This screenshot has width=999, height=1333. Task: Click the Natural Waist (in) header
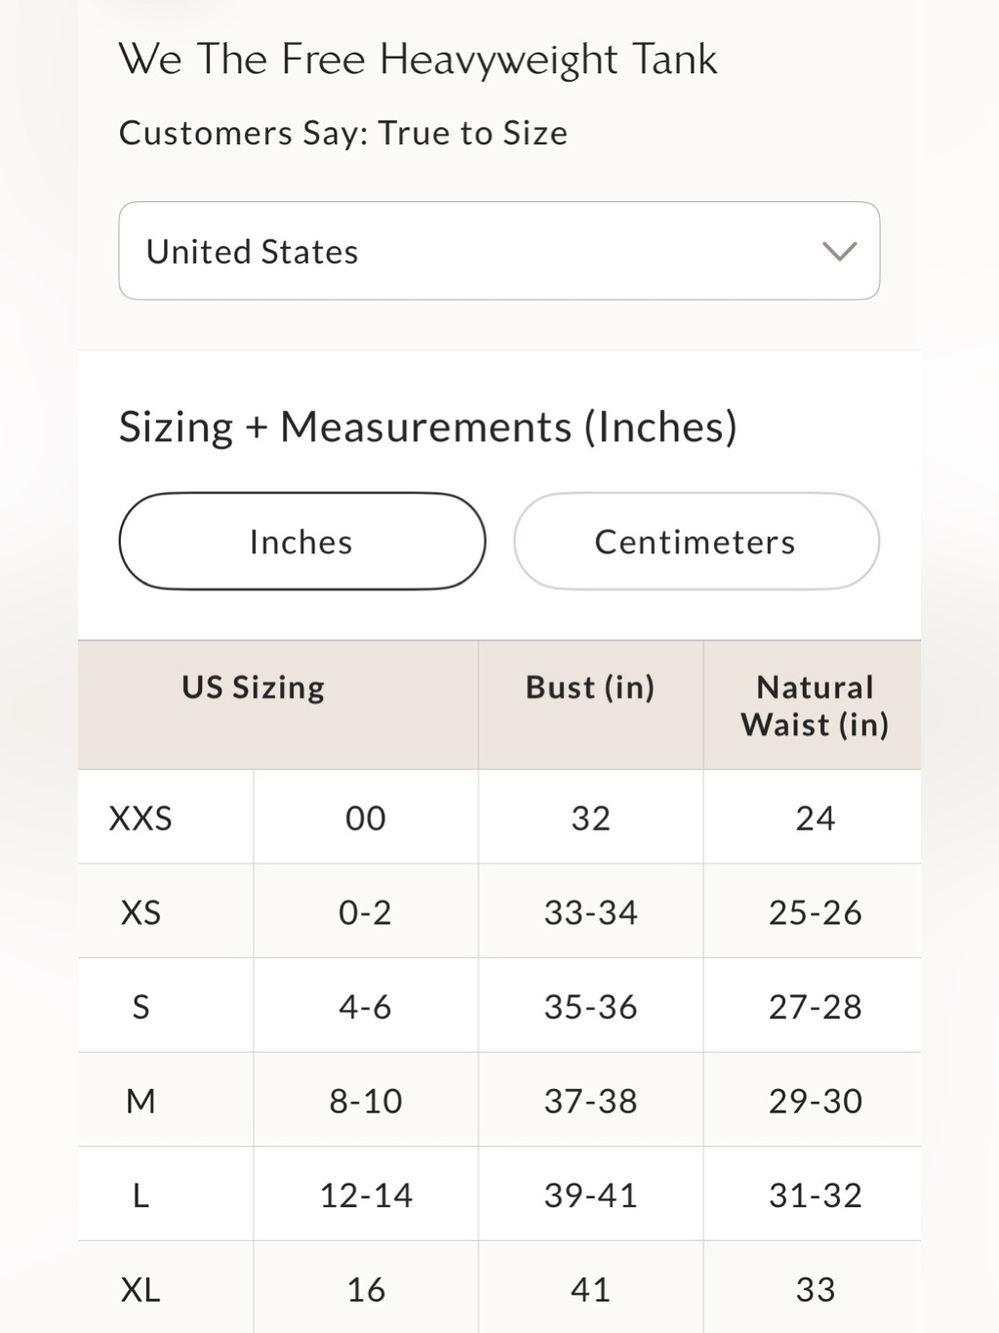[815, 705]
